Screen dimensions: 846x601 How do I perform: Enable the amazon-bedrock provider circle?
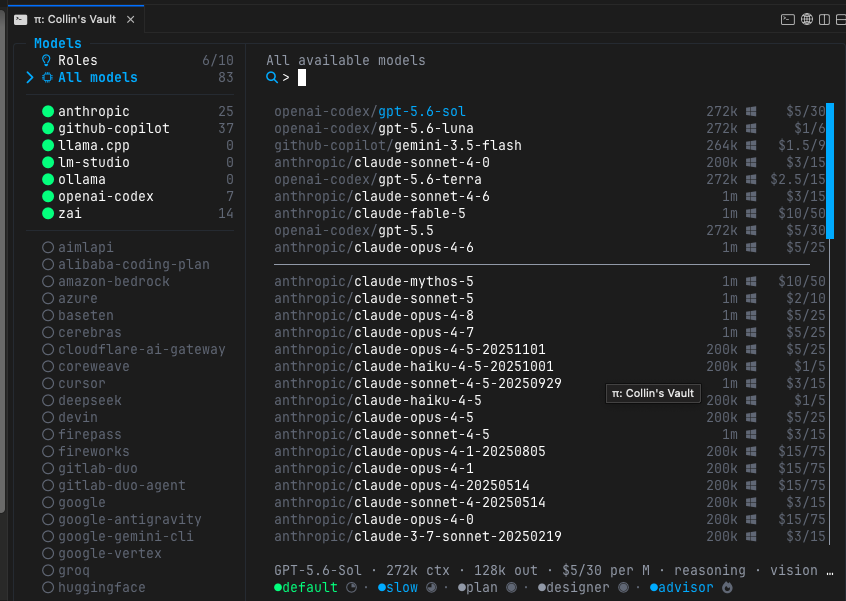(x=48, y=282)
